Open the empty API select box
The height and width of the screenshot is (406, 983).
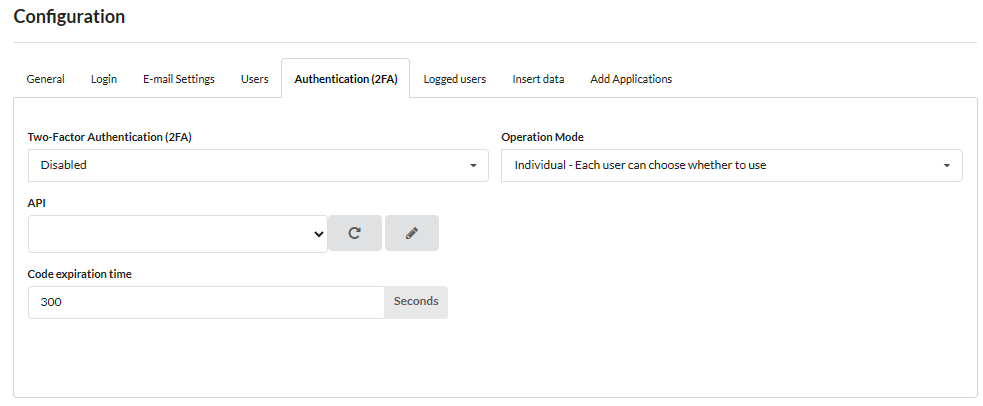(x=178, y=234)
